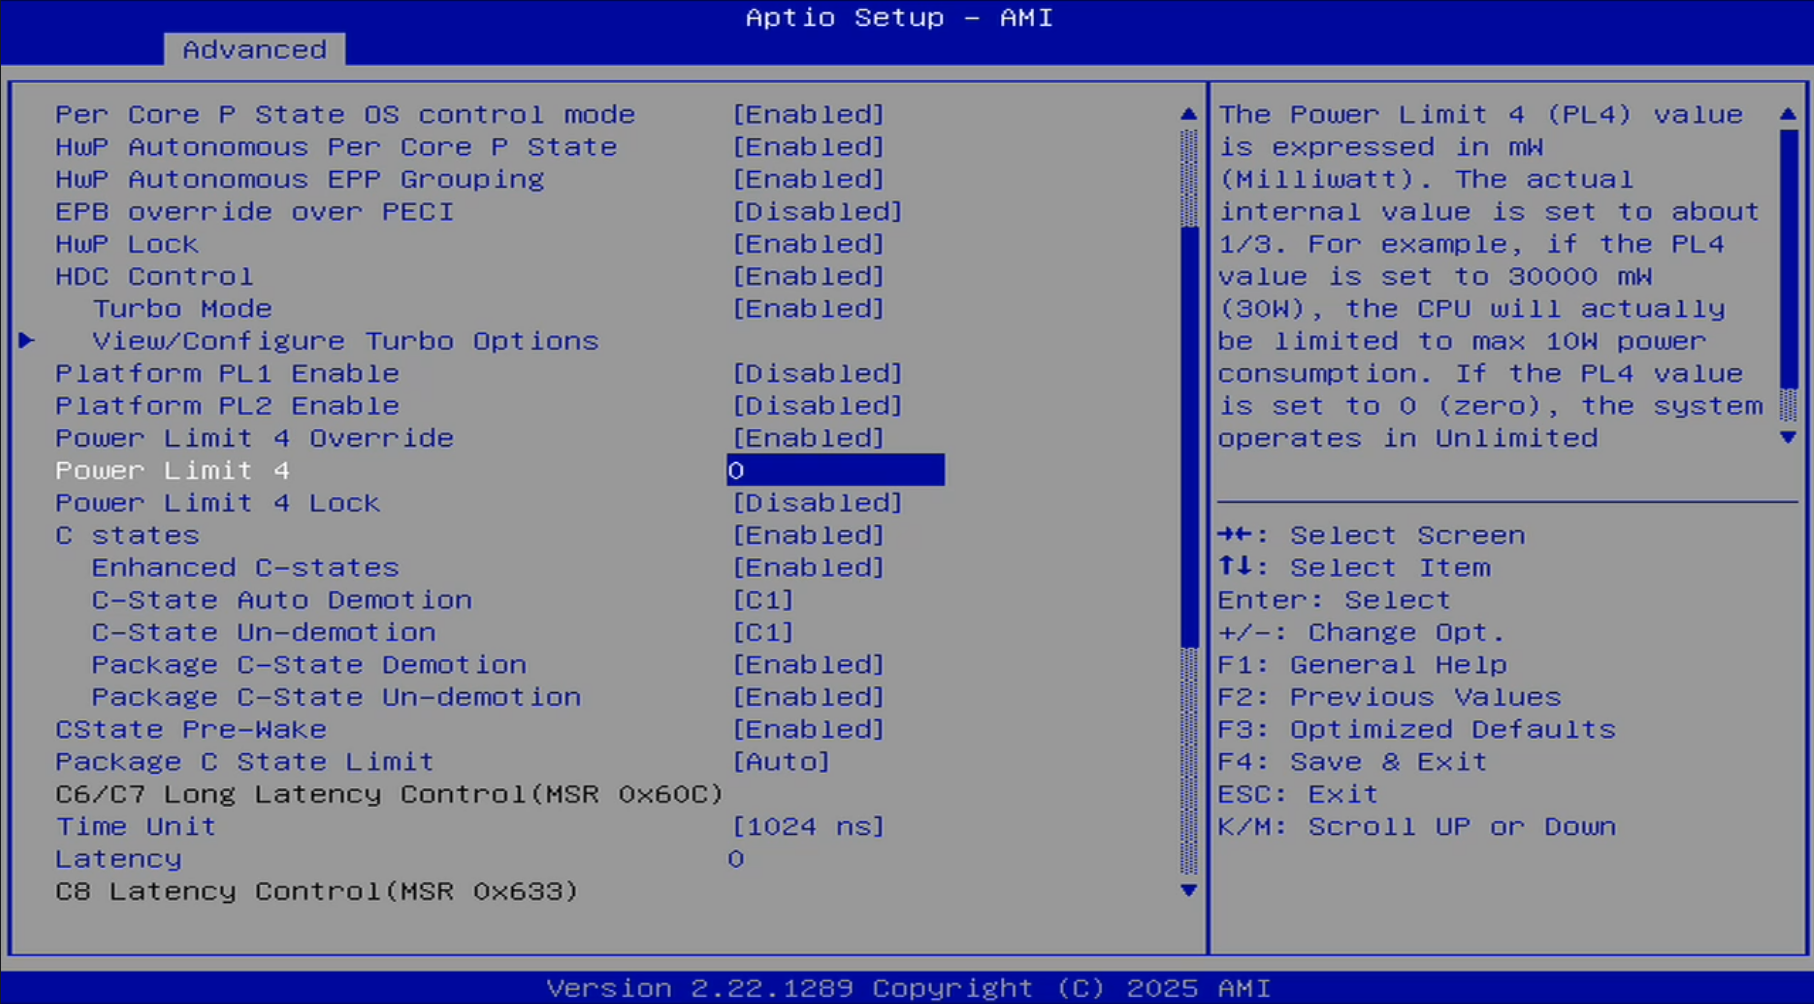Open C-State Auto Demotion C1 selector
The height and width of the screenshot is (1004, 1814).
pyautogui.click(x=763, y=600)
